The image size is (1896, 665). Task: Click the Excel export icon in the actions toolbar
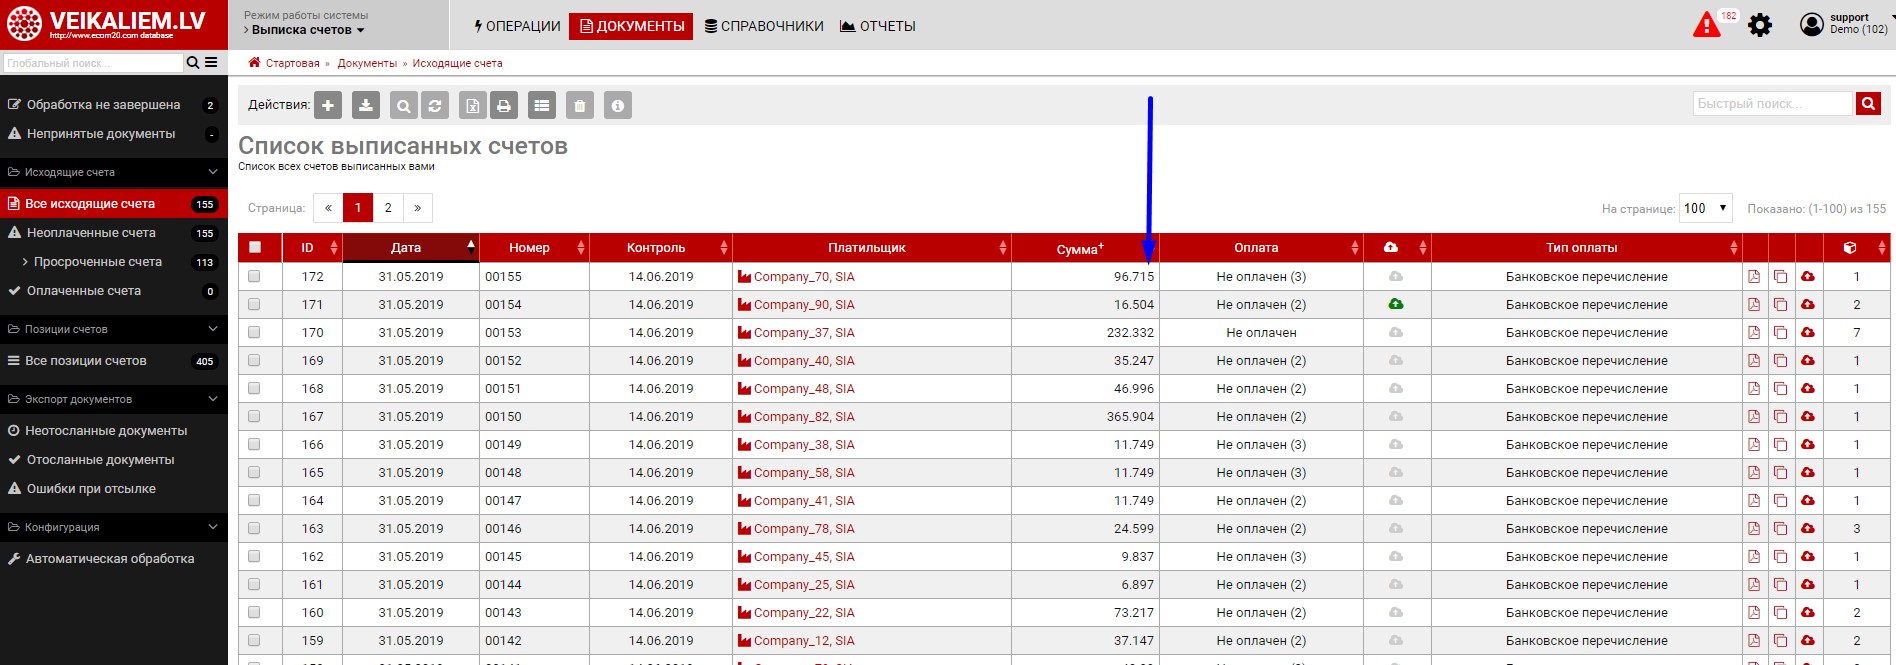pos(473,105)
